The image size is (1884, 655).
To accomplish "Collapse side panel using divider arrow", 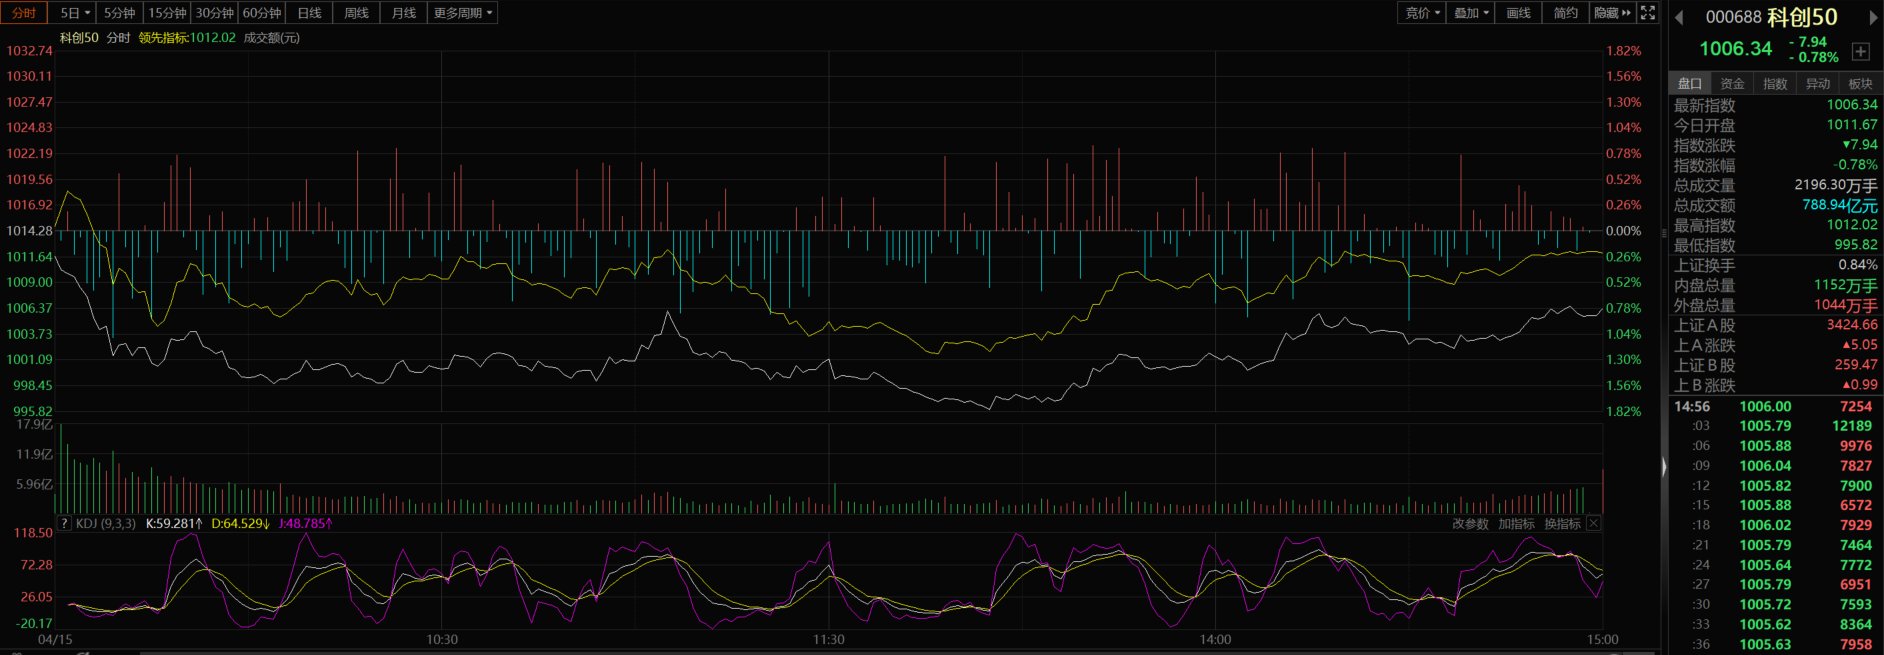I will coord(1664,467).
